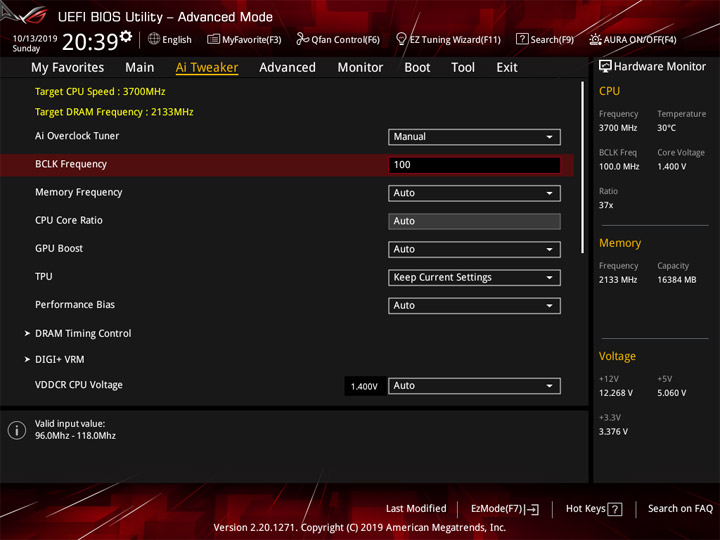Screen dimensions: 720x540
Task: Click Search(F9) label
Action: click(552, 39)
